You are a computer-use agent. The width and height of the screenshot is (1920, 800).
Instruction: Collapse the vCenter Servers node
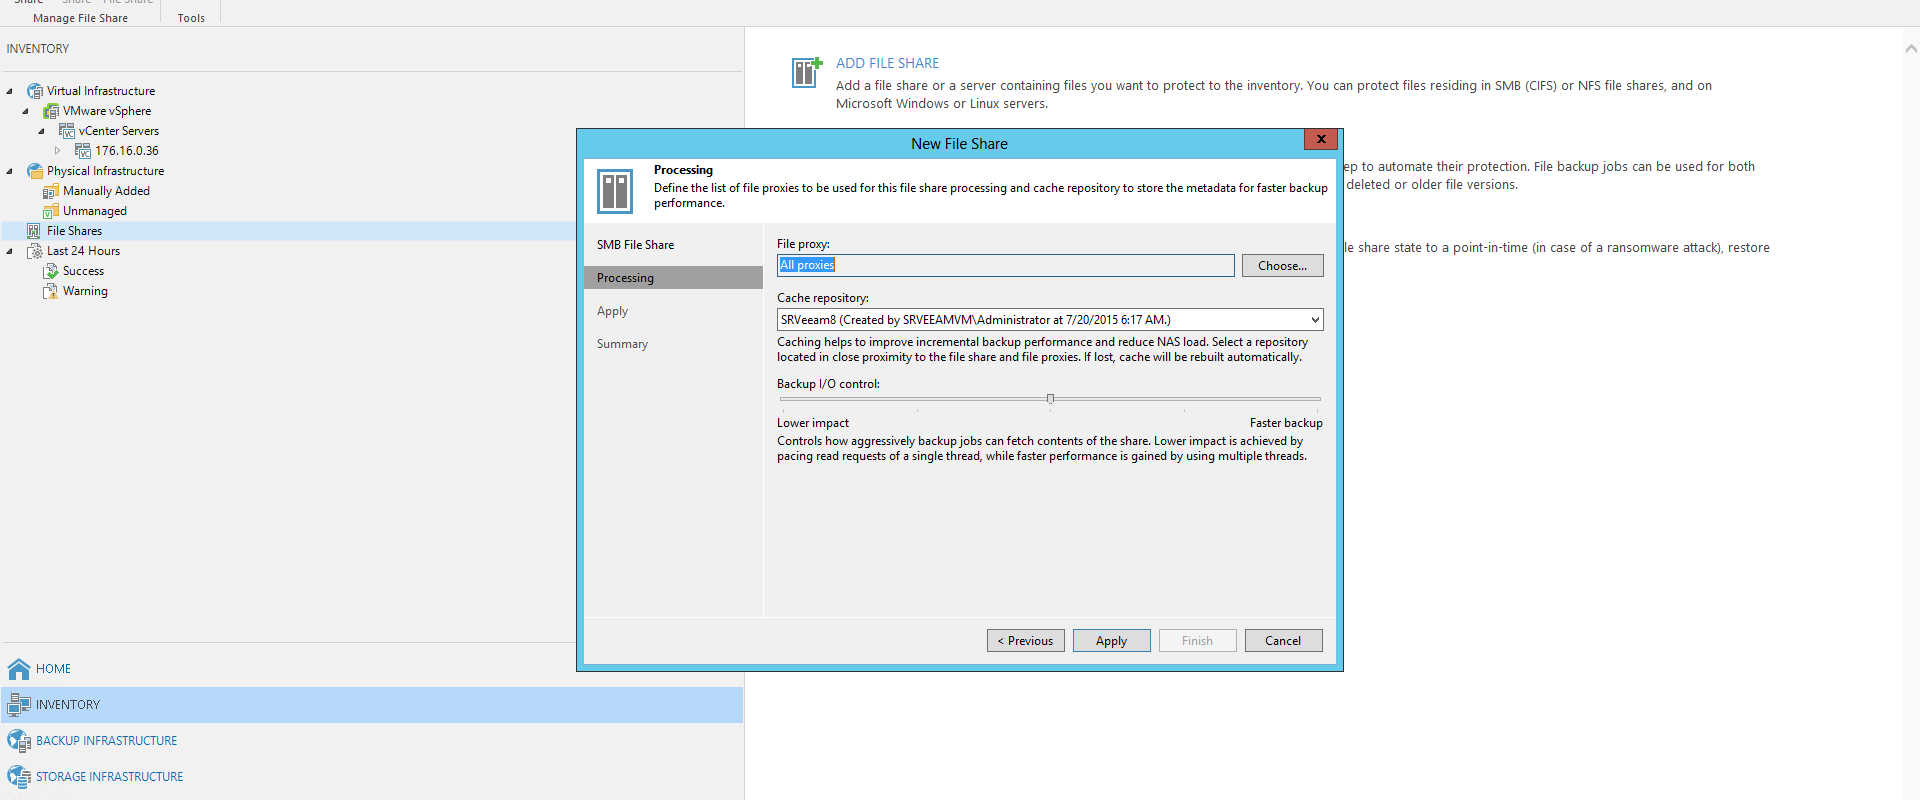pyautogui.click(x=42, y=131)
